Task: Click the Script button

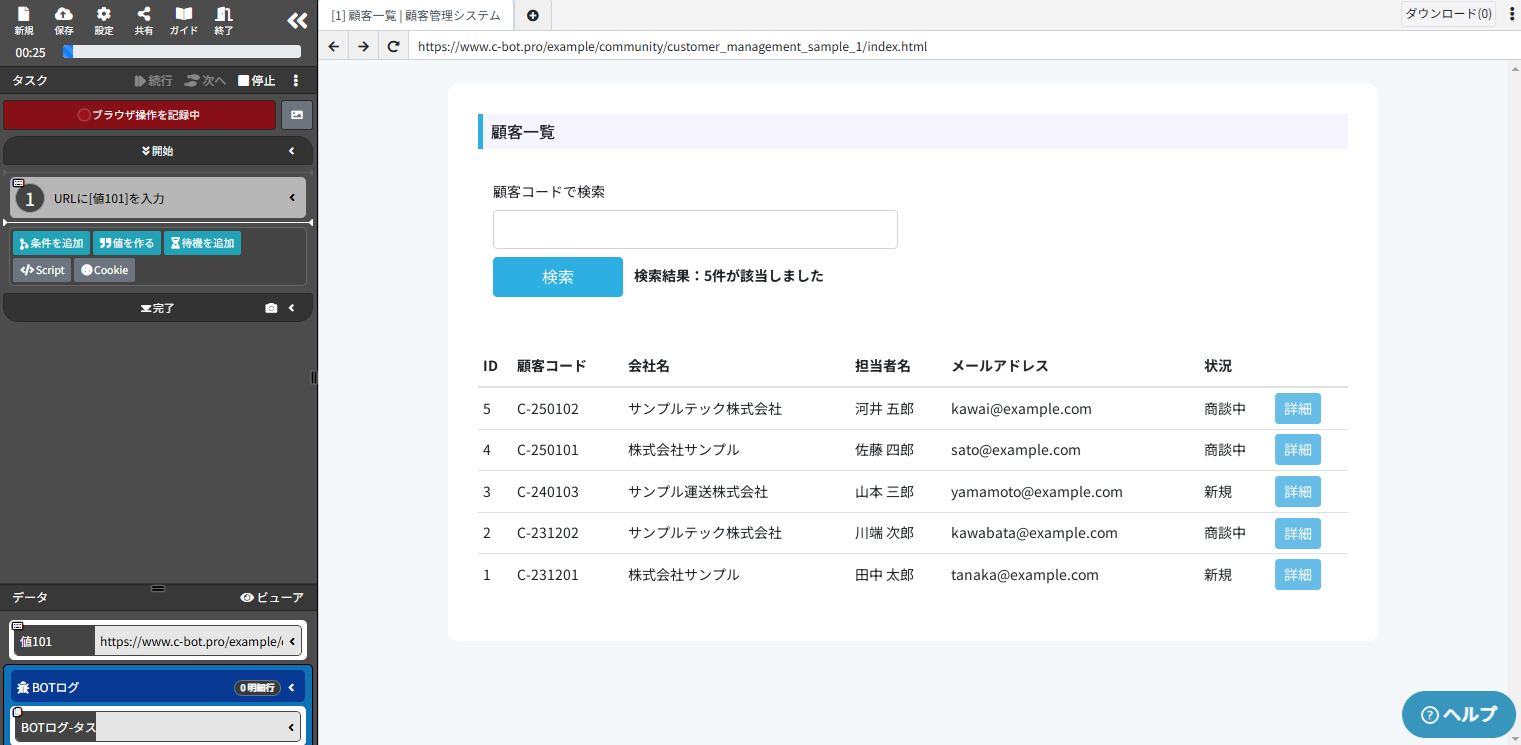Action: pos(42,270)
